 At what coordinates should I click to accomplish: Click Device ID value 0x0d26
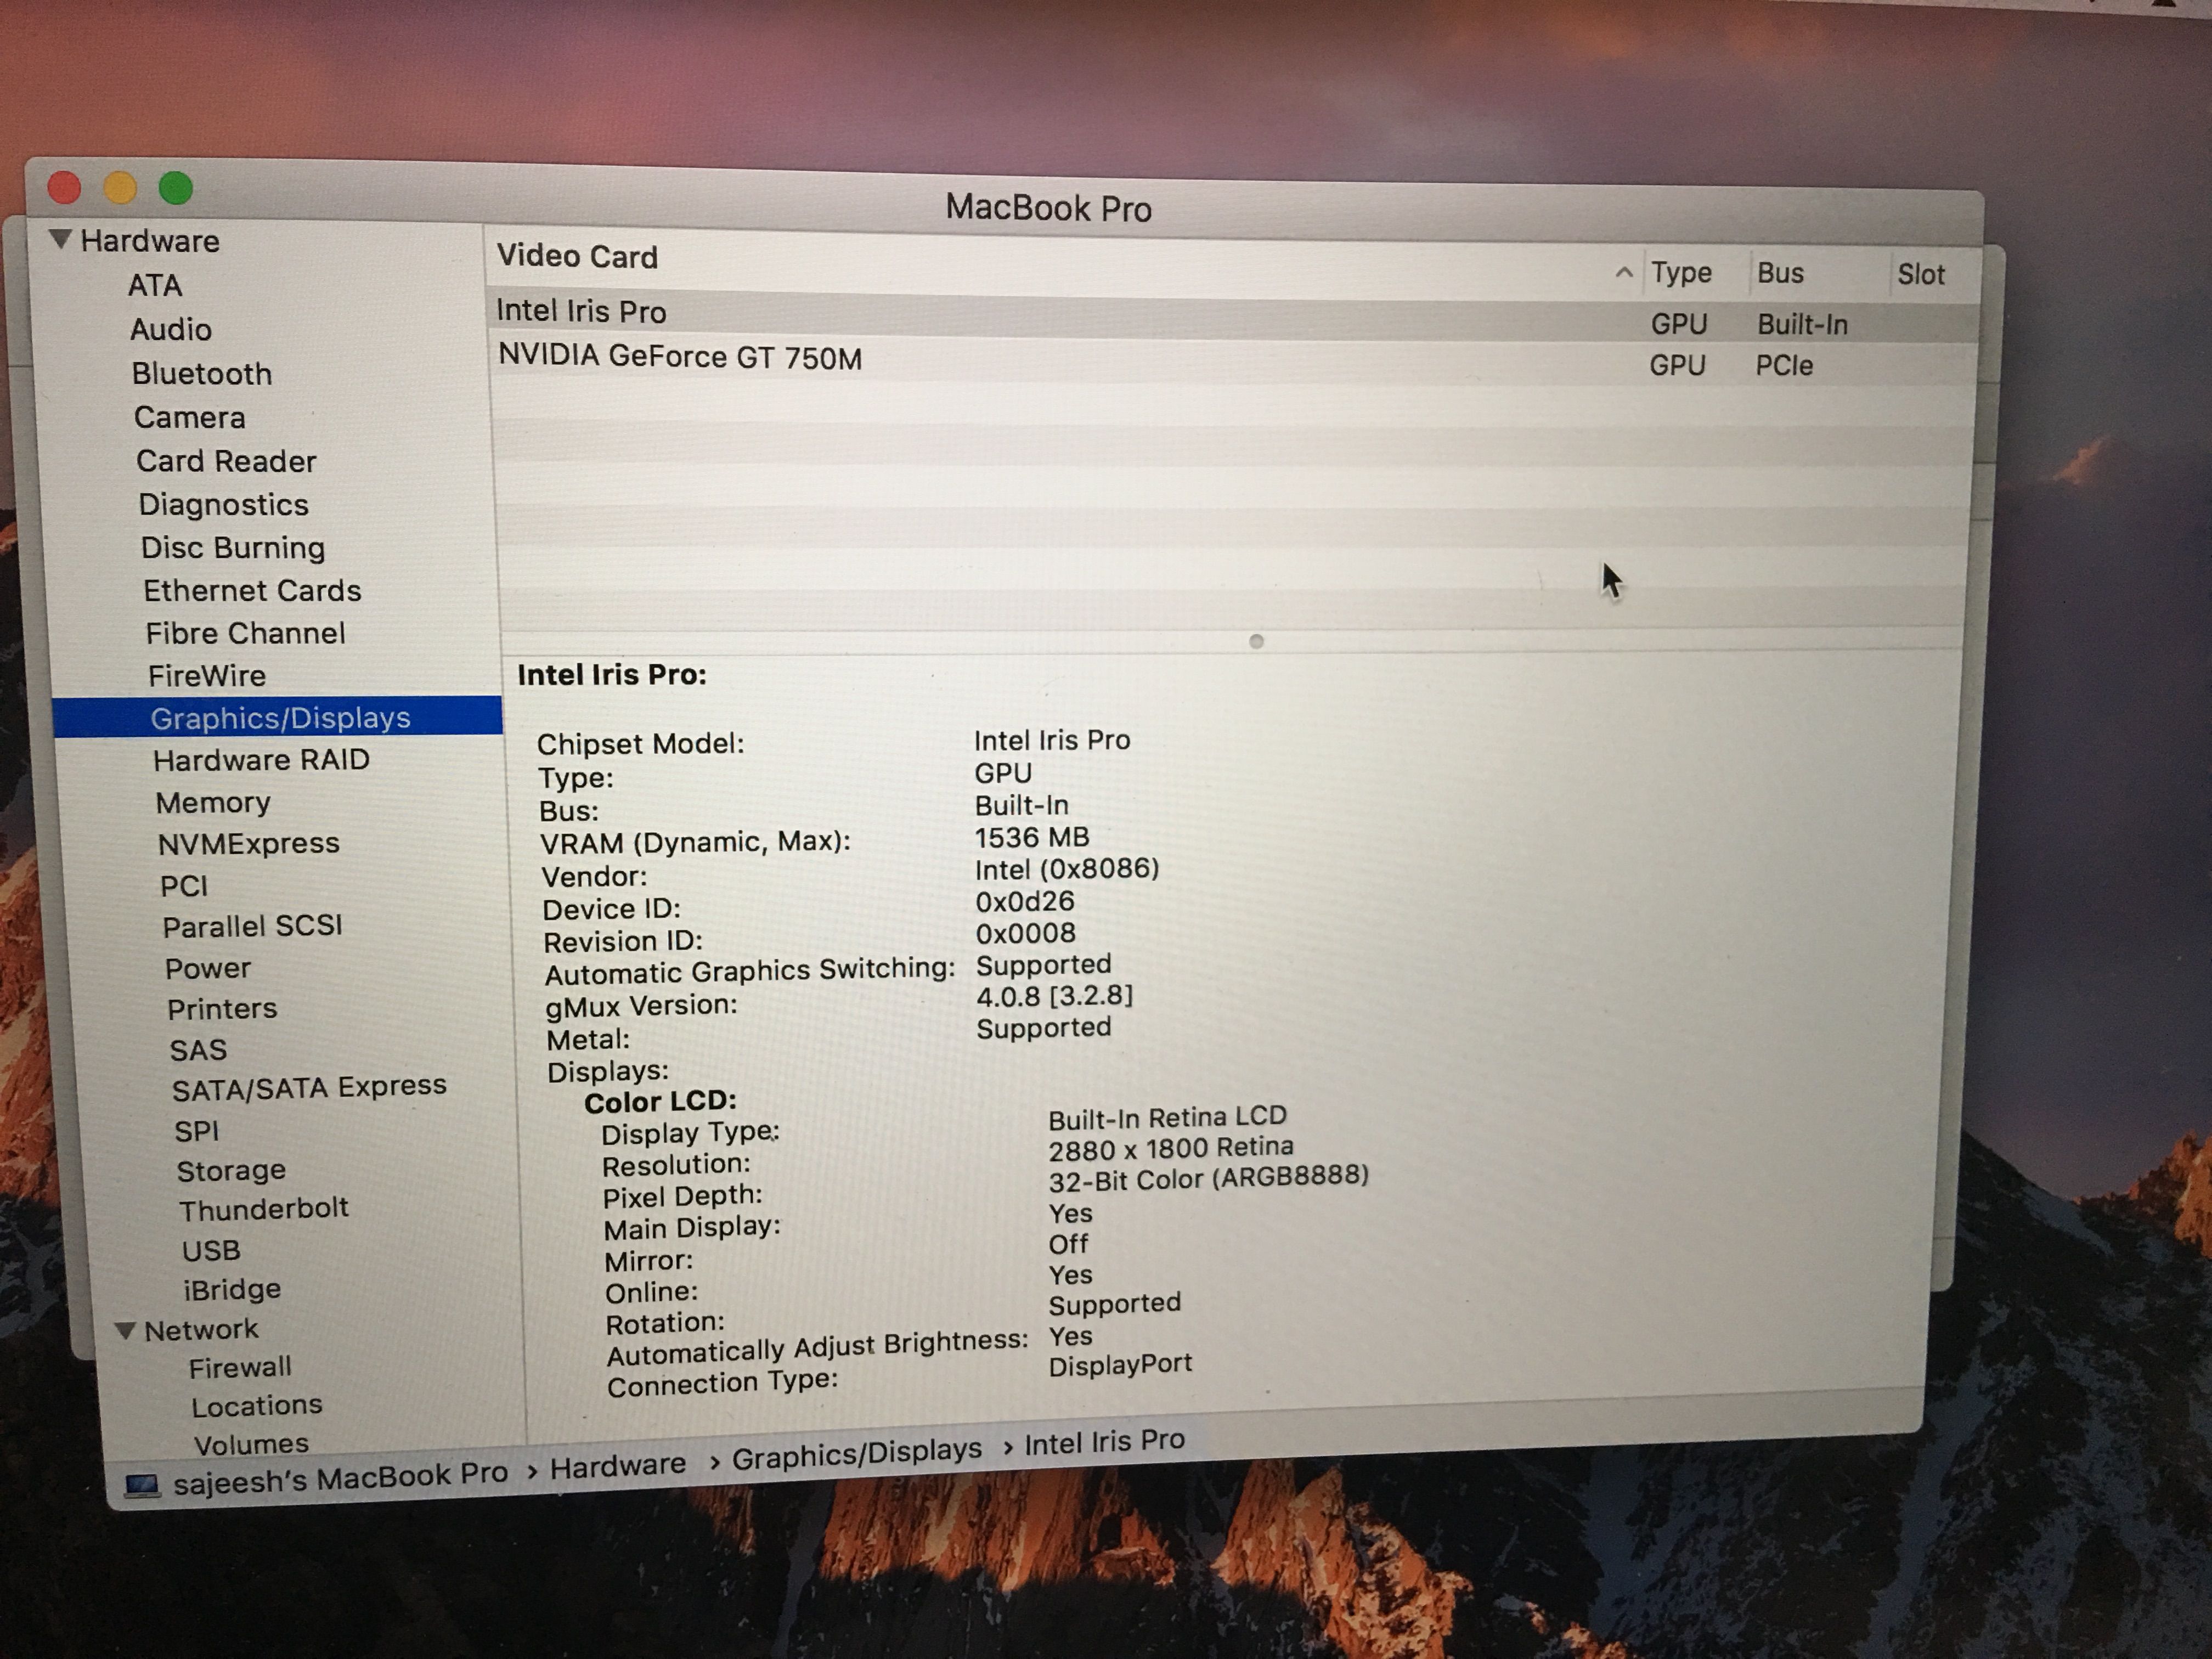(1025, 901)
